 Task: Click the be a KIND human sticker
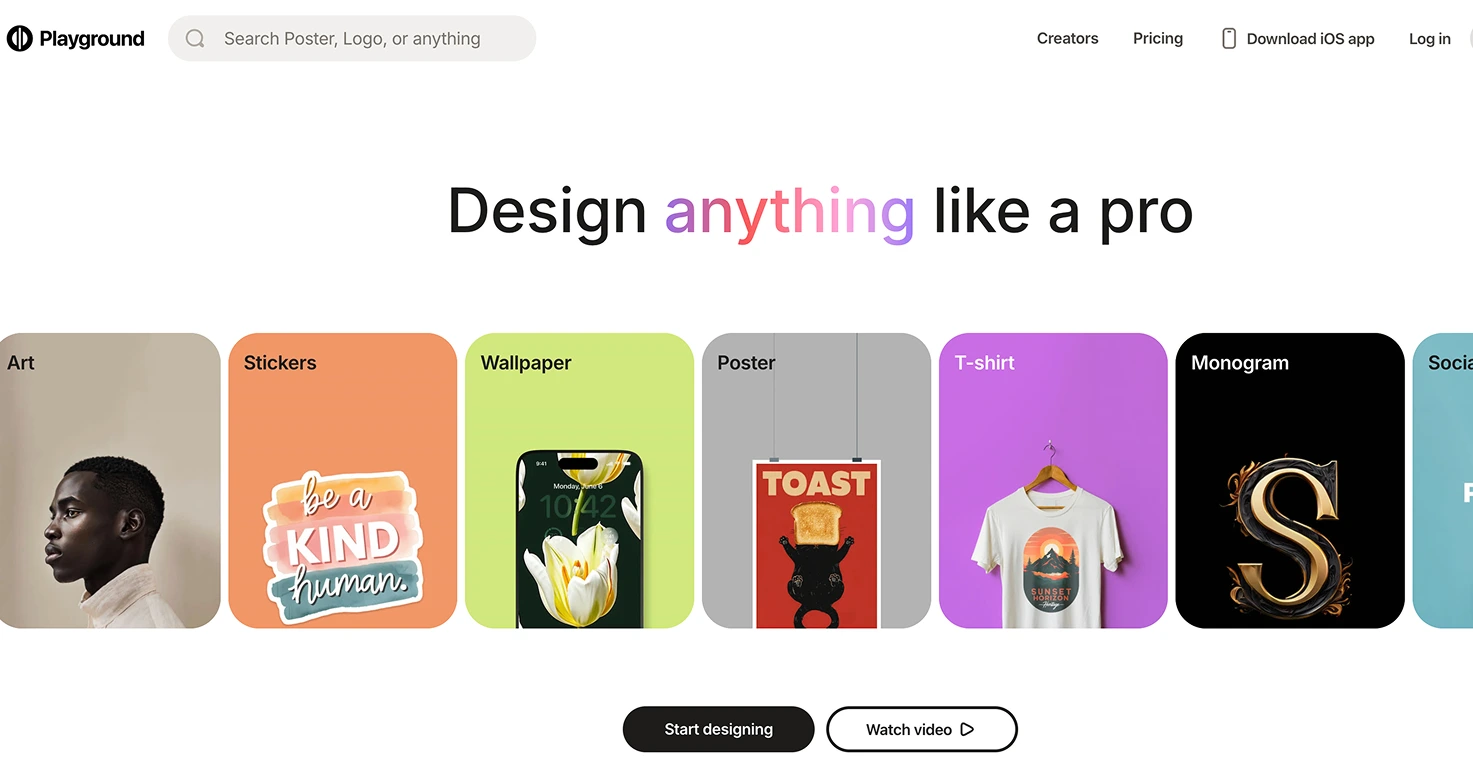click(342, 546)
